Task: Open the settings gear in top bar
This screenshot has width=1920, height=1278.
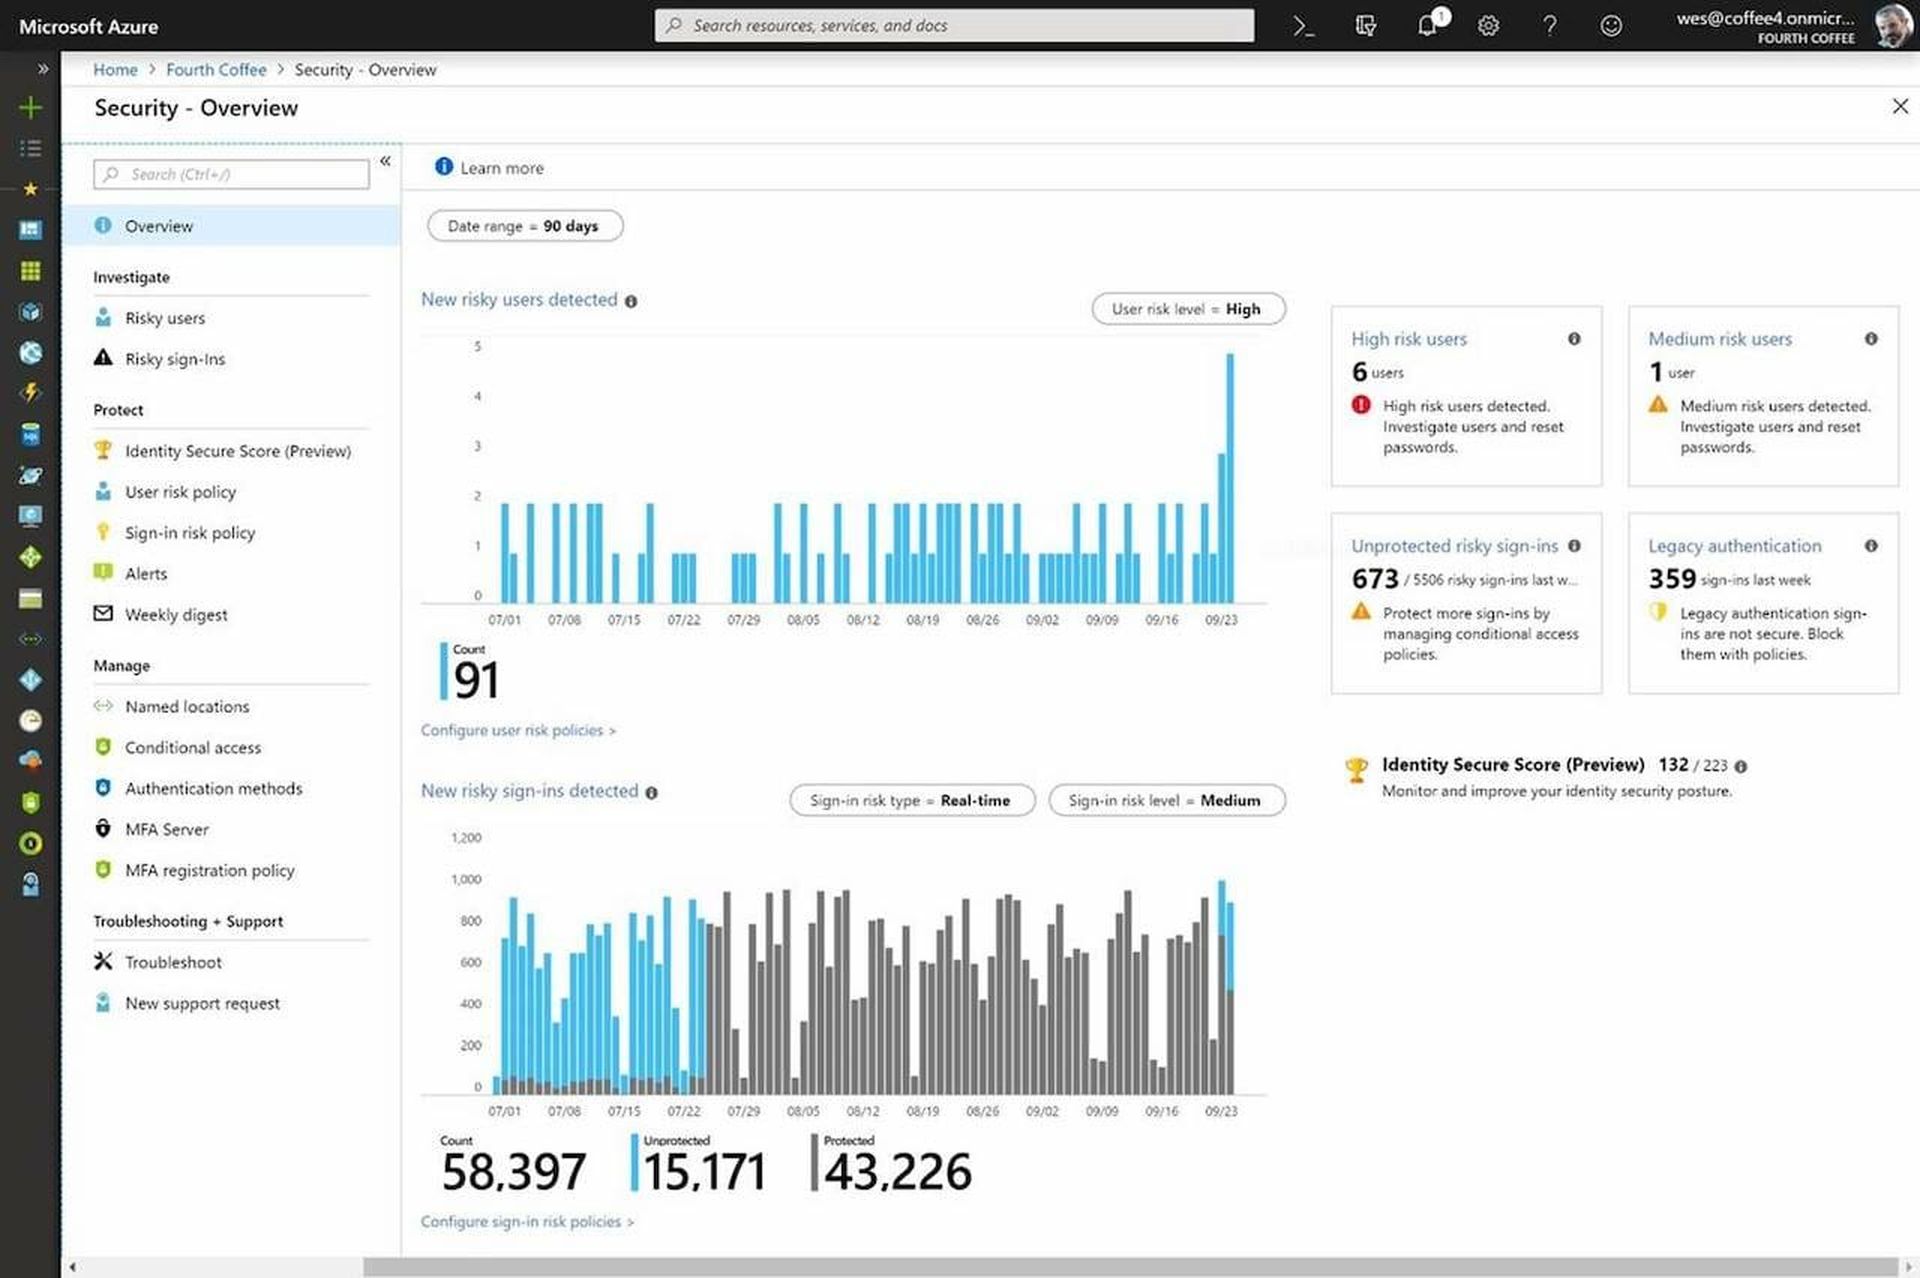Action: pos(1488,26)
